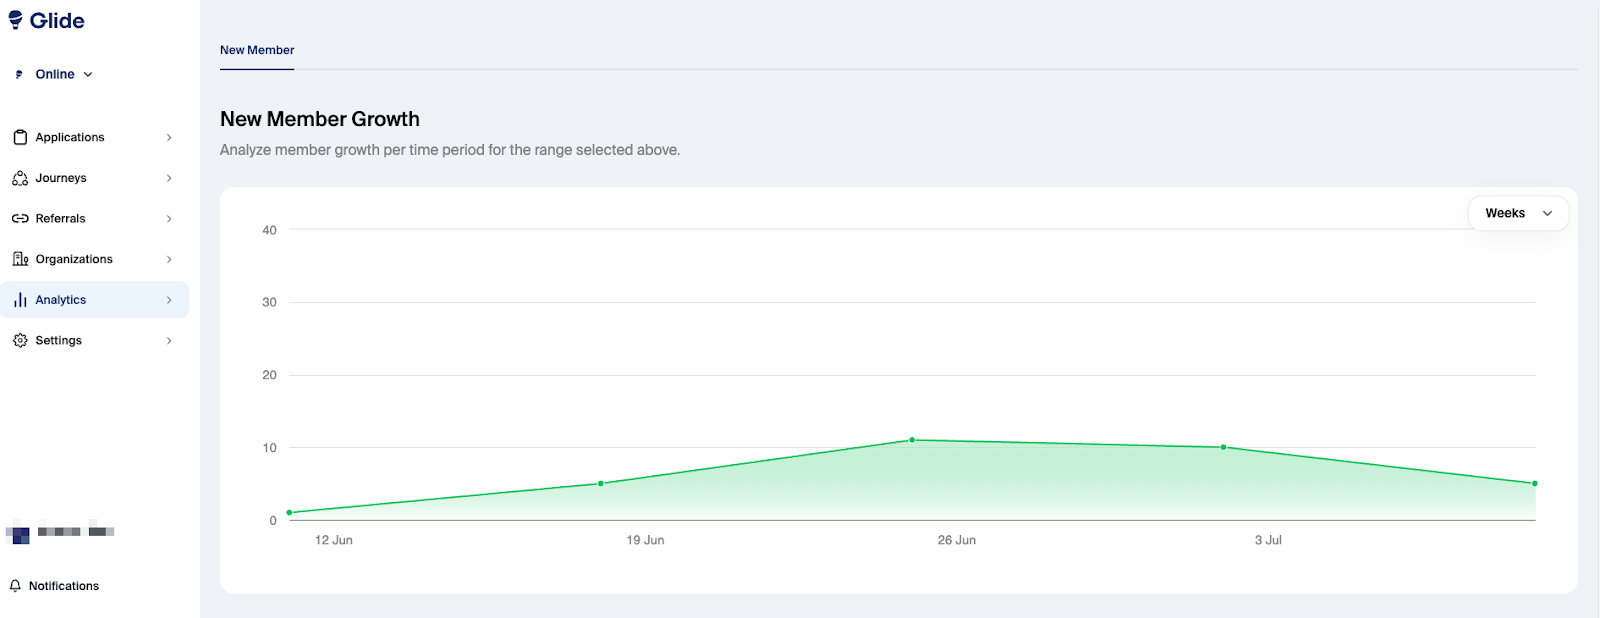
Task: Expand the Journeys submenu chevron
Action: coord(169,178)
